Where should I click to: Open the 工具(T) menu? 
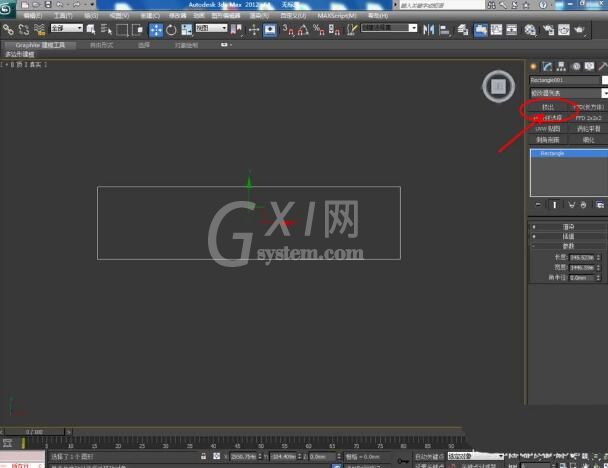coord(63,16)
